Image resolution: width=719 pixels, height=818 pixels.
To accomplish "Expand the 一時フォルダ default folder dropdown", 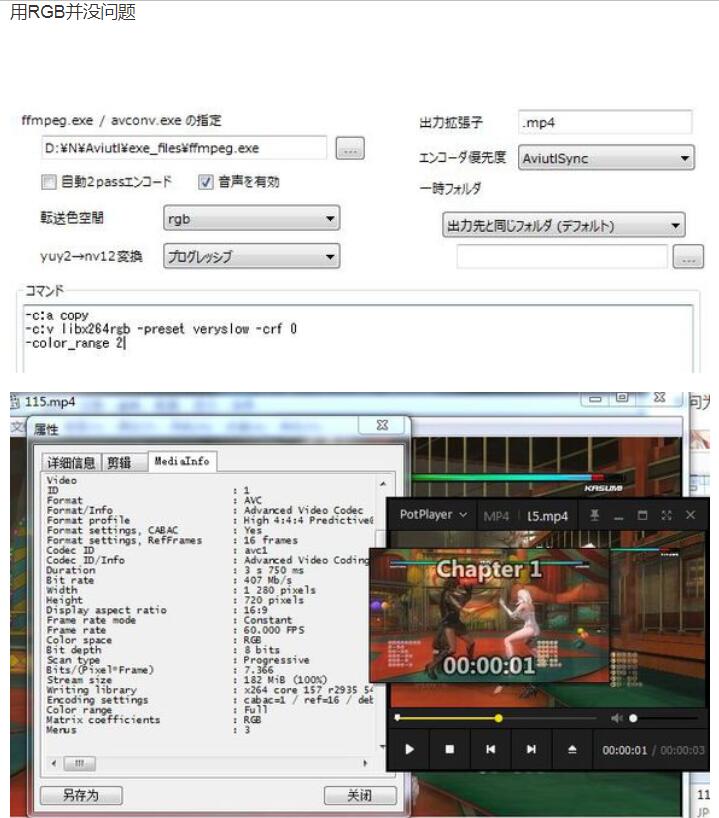I will tap(564, 226).
